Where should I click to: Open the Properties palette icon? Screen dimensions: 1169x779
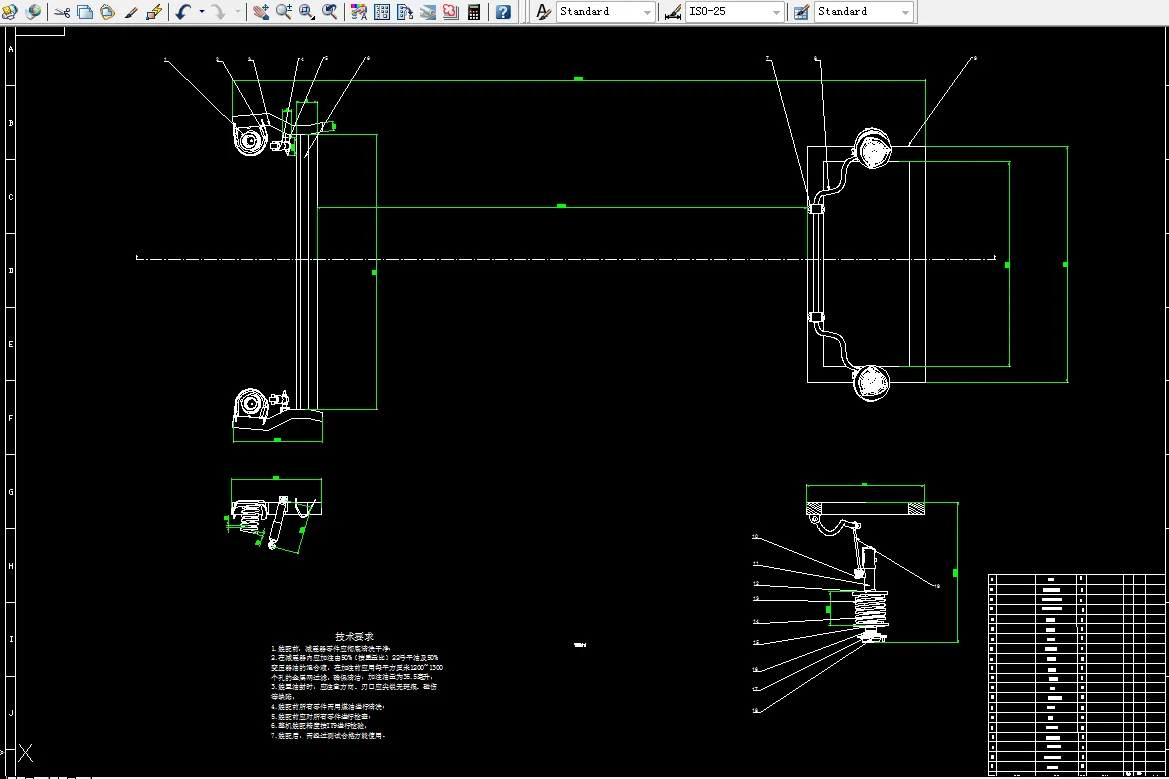point(359,12)
